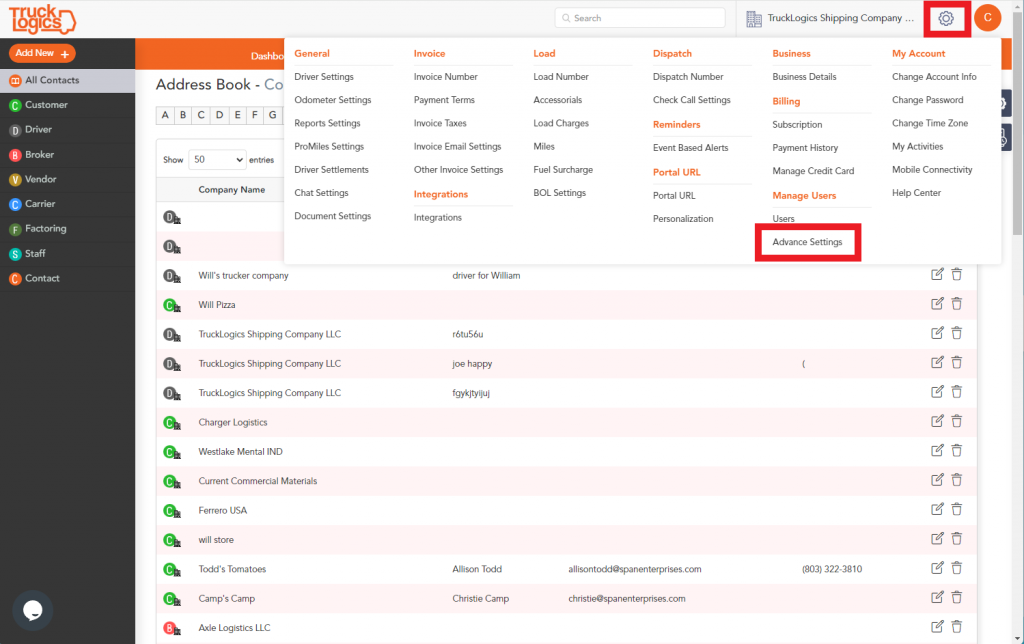Open Factoring contacts in sidebar
Viewport: 1024px width, 644px height.
[x=67, y=229]
